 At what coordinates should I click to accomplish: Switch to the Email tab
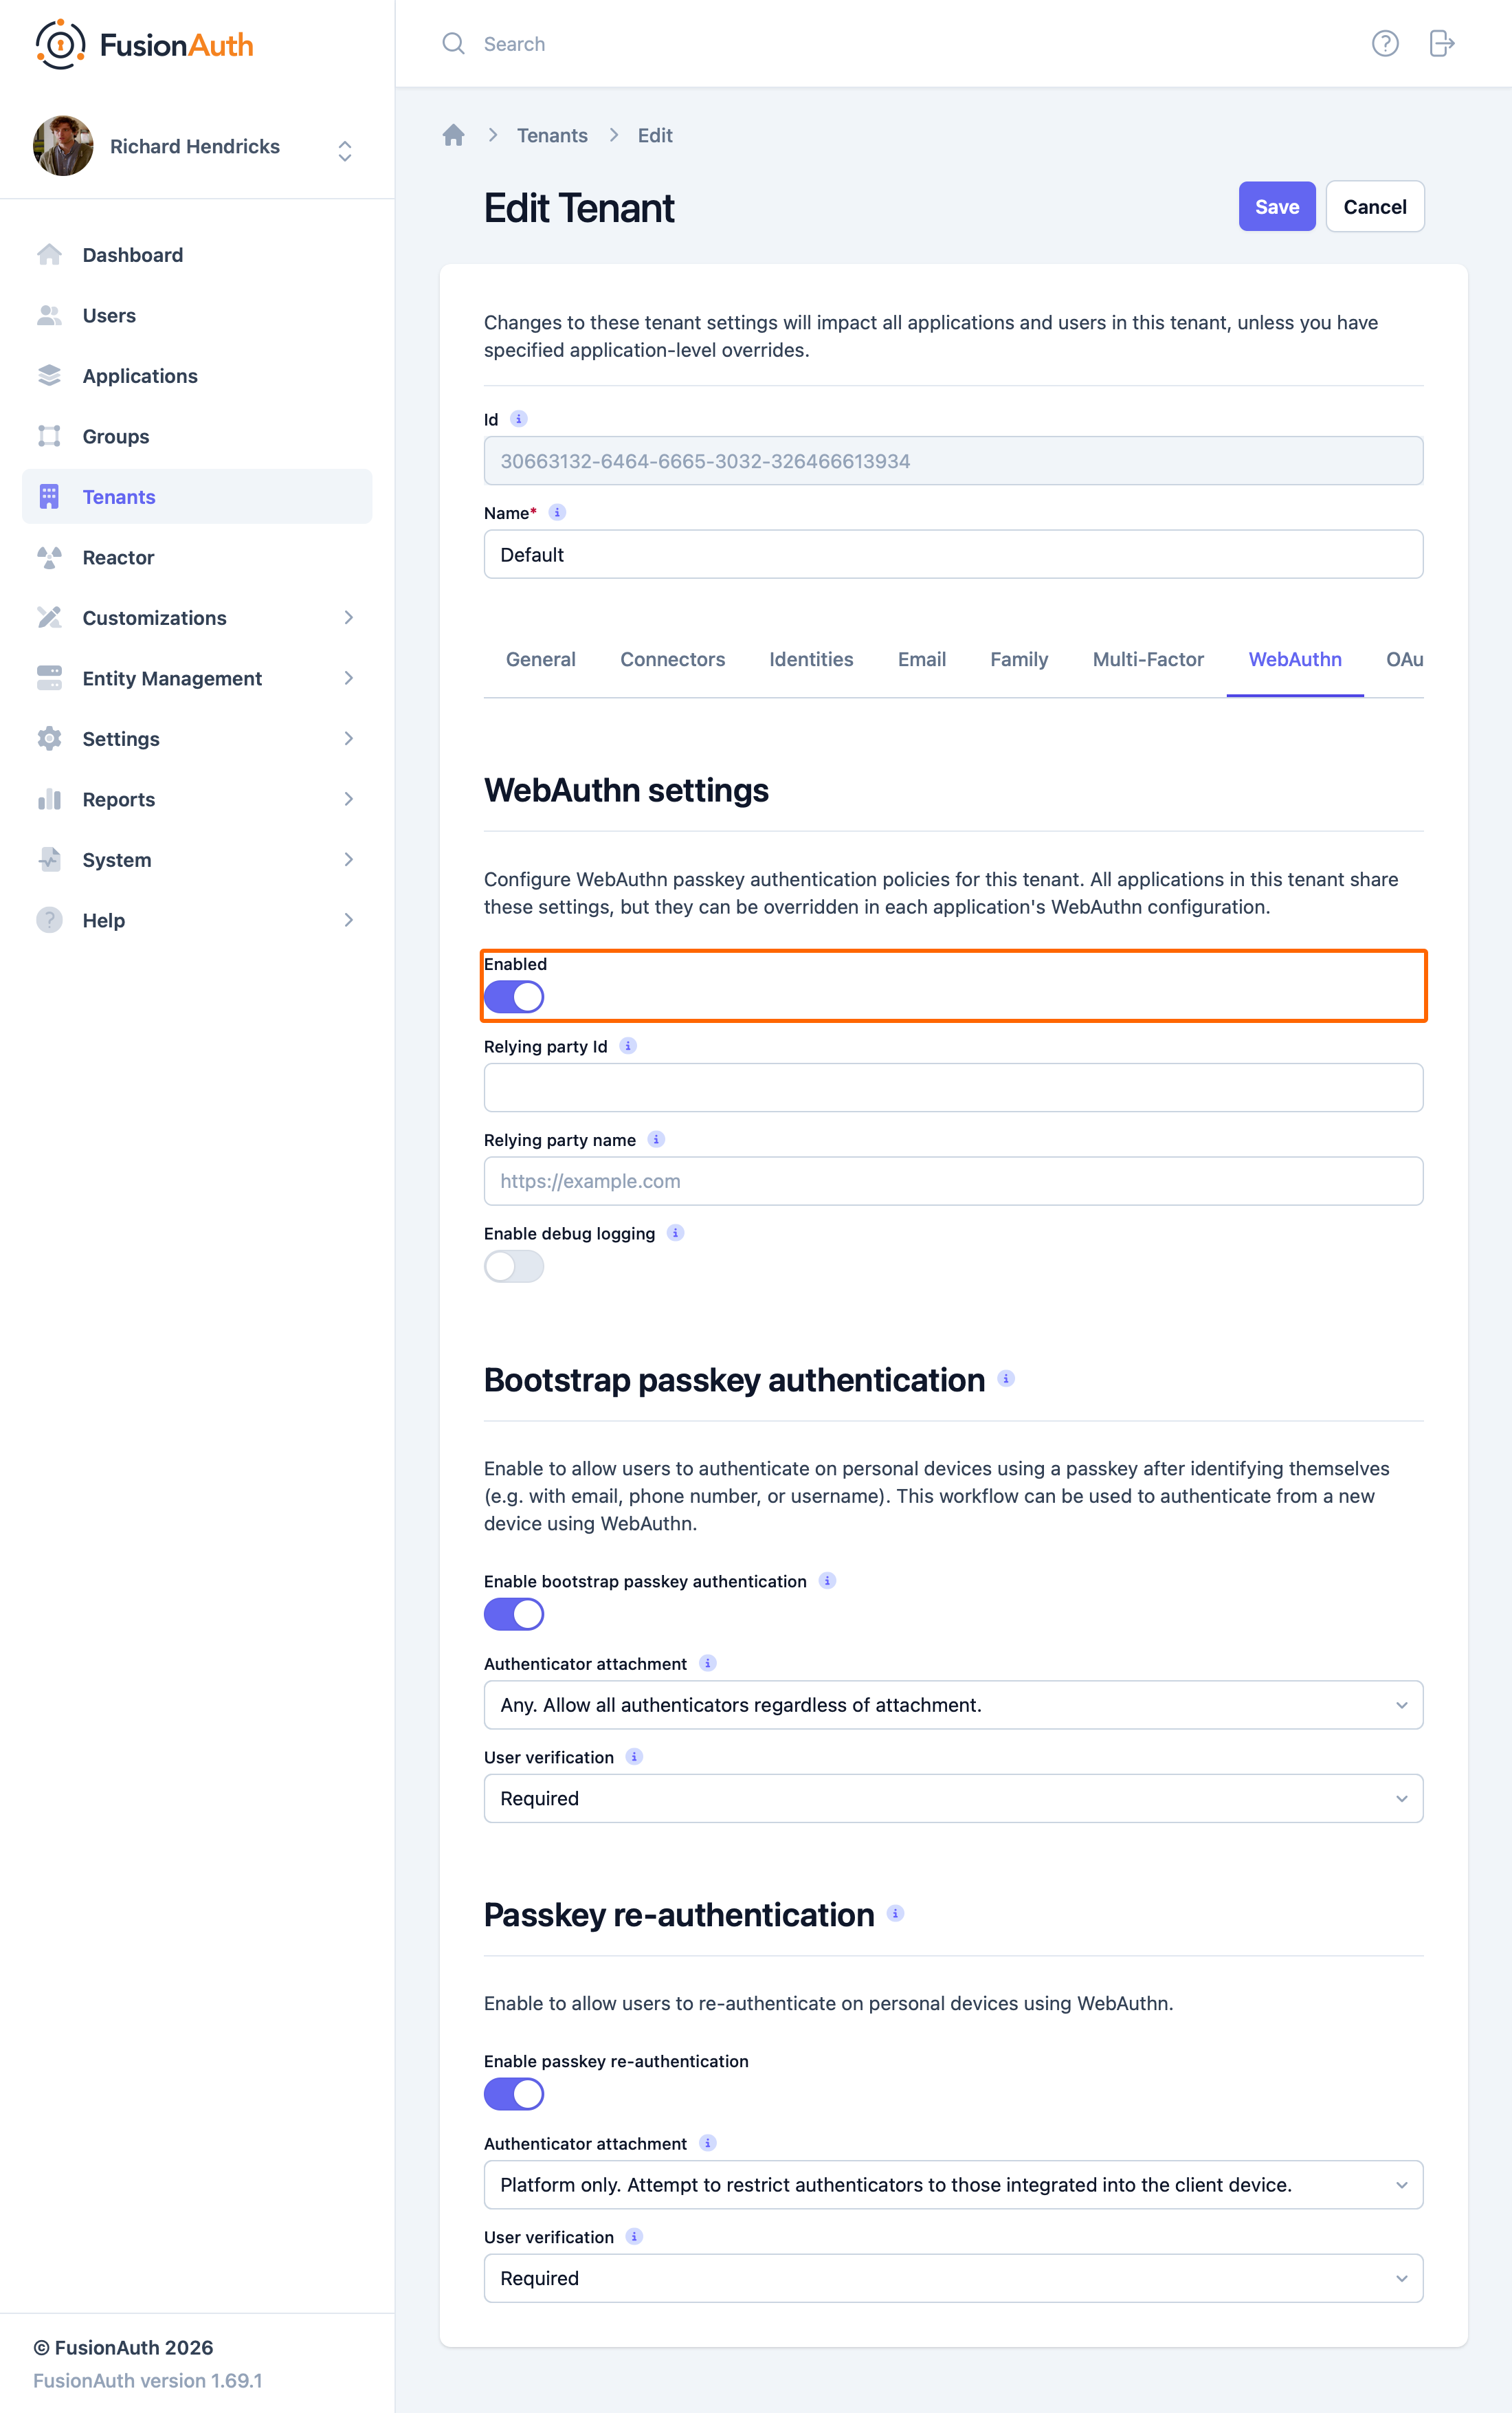(921, 659)
